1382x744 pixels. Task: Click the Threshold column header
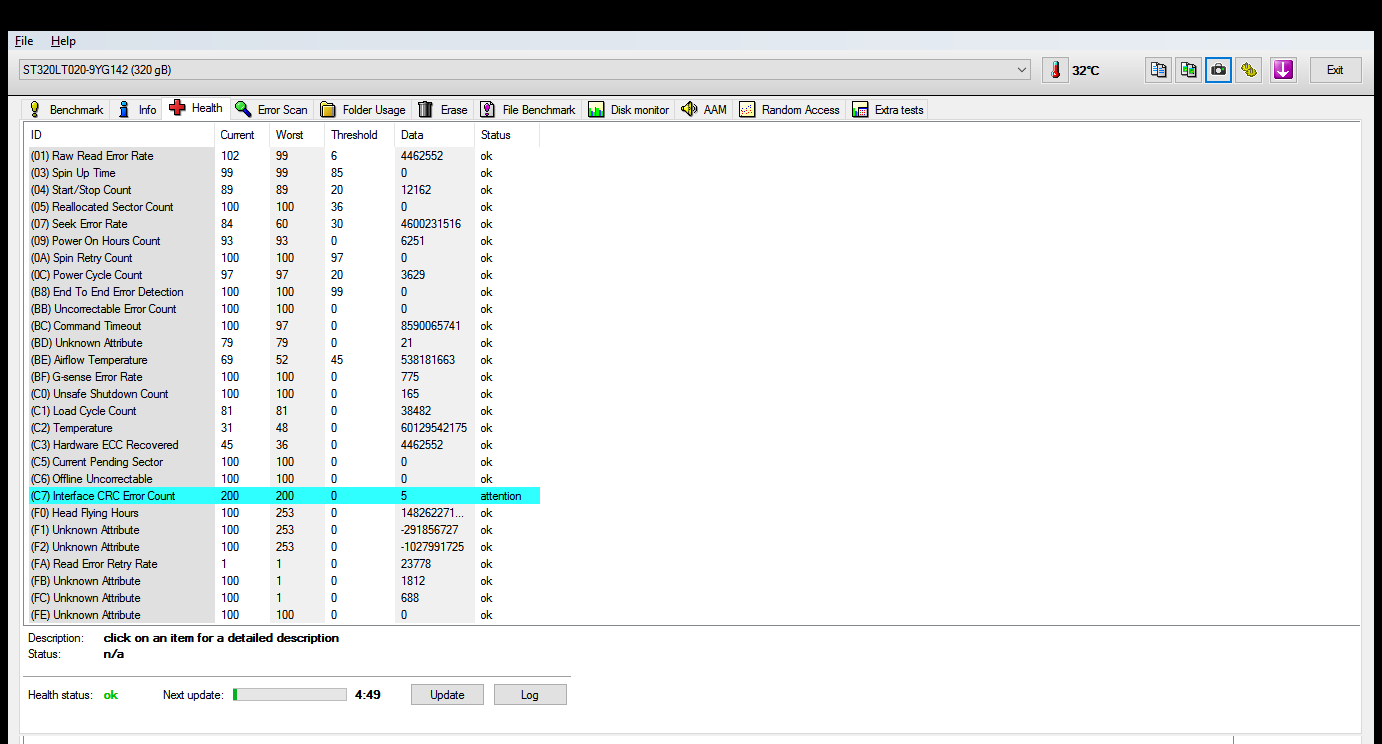click(359, 135)
